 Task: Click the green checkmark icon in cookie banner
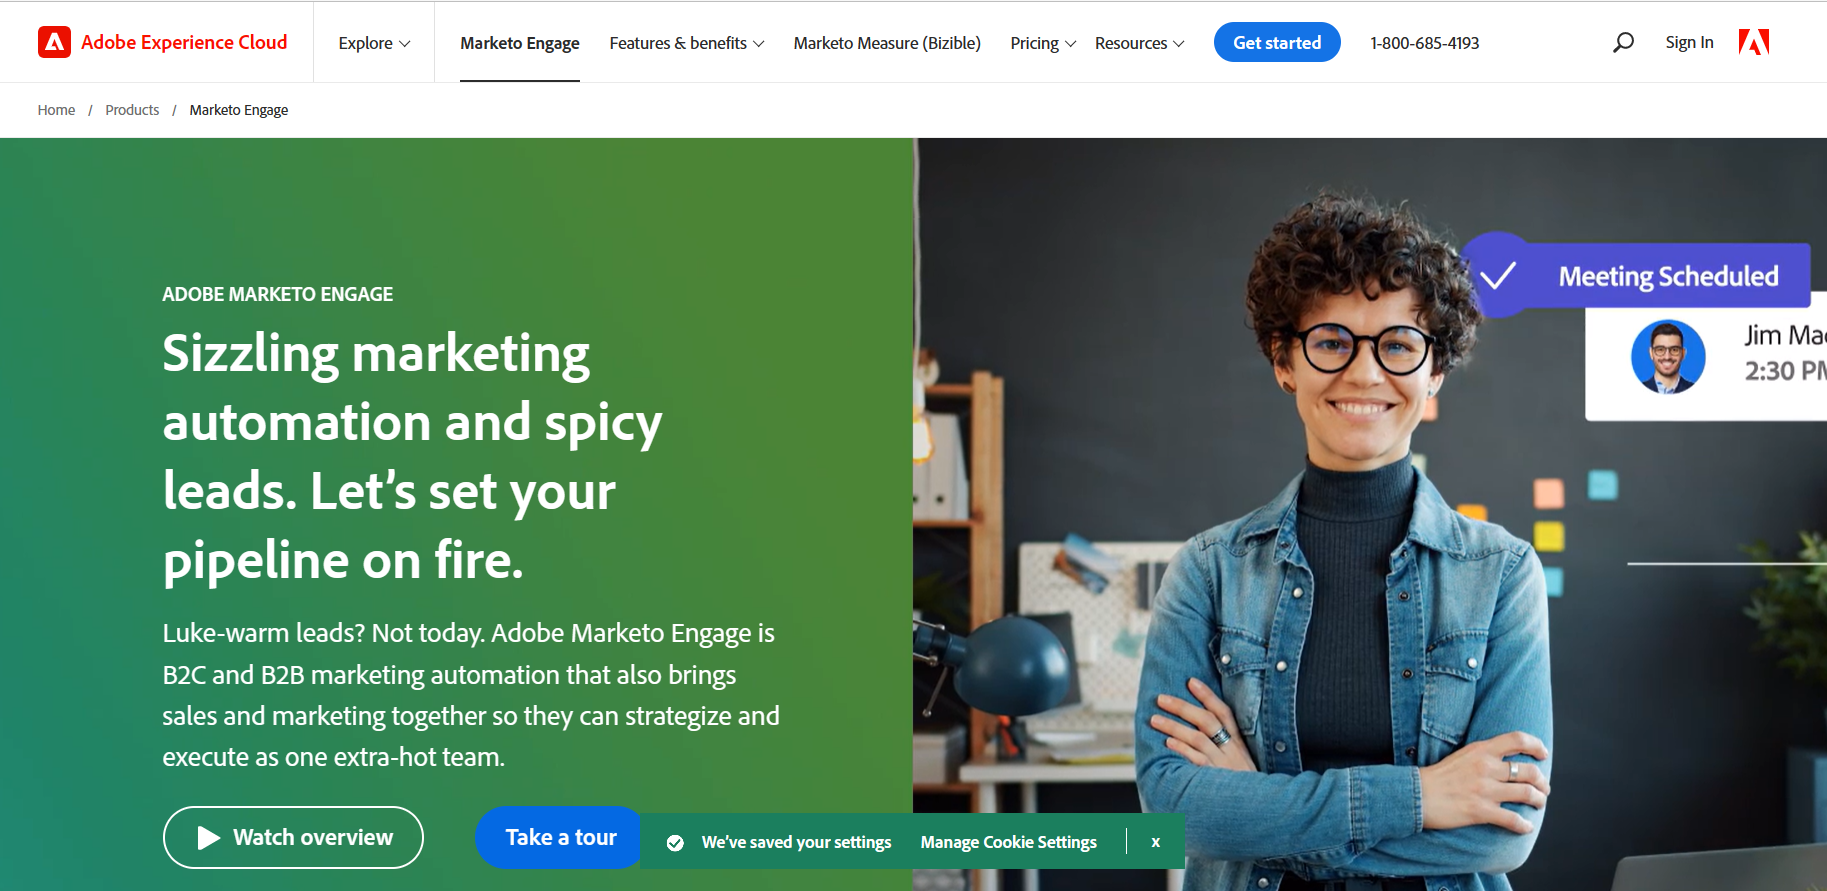[675, 843]
